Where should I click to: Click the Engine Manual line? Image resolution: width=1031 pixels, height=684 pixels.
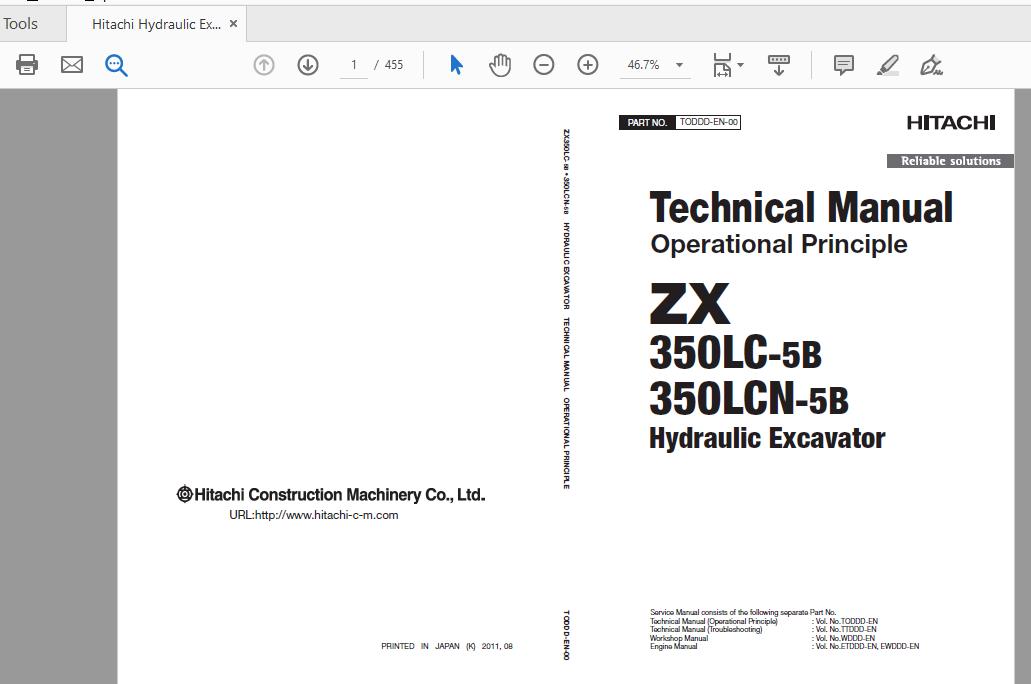pos(673,647)
